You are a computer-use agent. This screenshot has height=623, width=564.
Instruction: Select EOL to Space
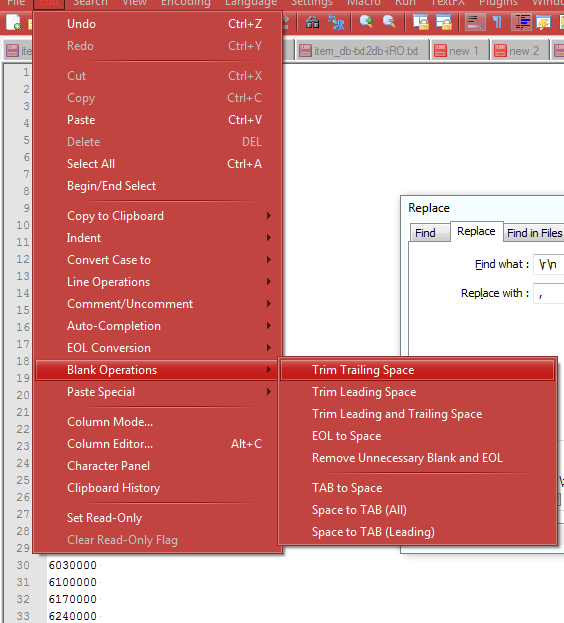click(417, 436)
